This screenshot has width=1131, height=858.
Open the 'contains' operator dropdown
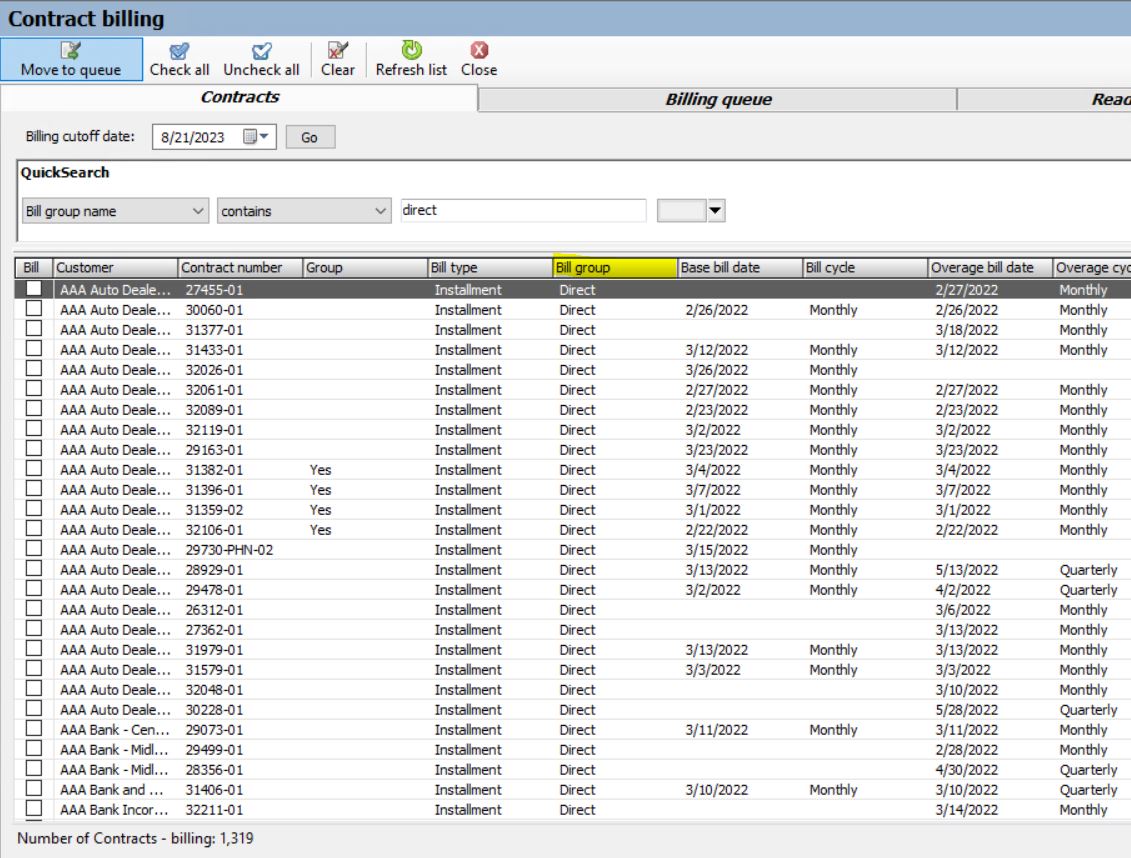tap(304, 211)
